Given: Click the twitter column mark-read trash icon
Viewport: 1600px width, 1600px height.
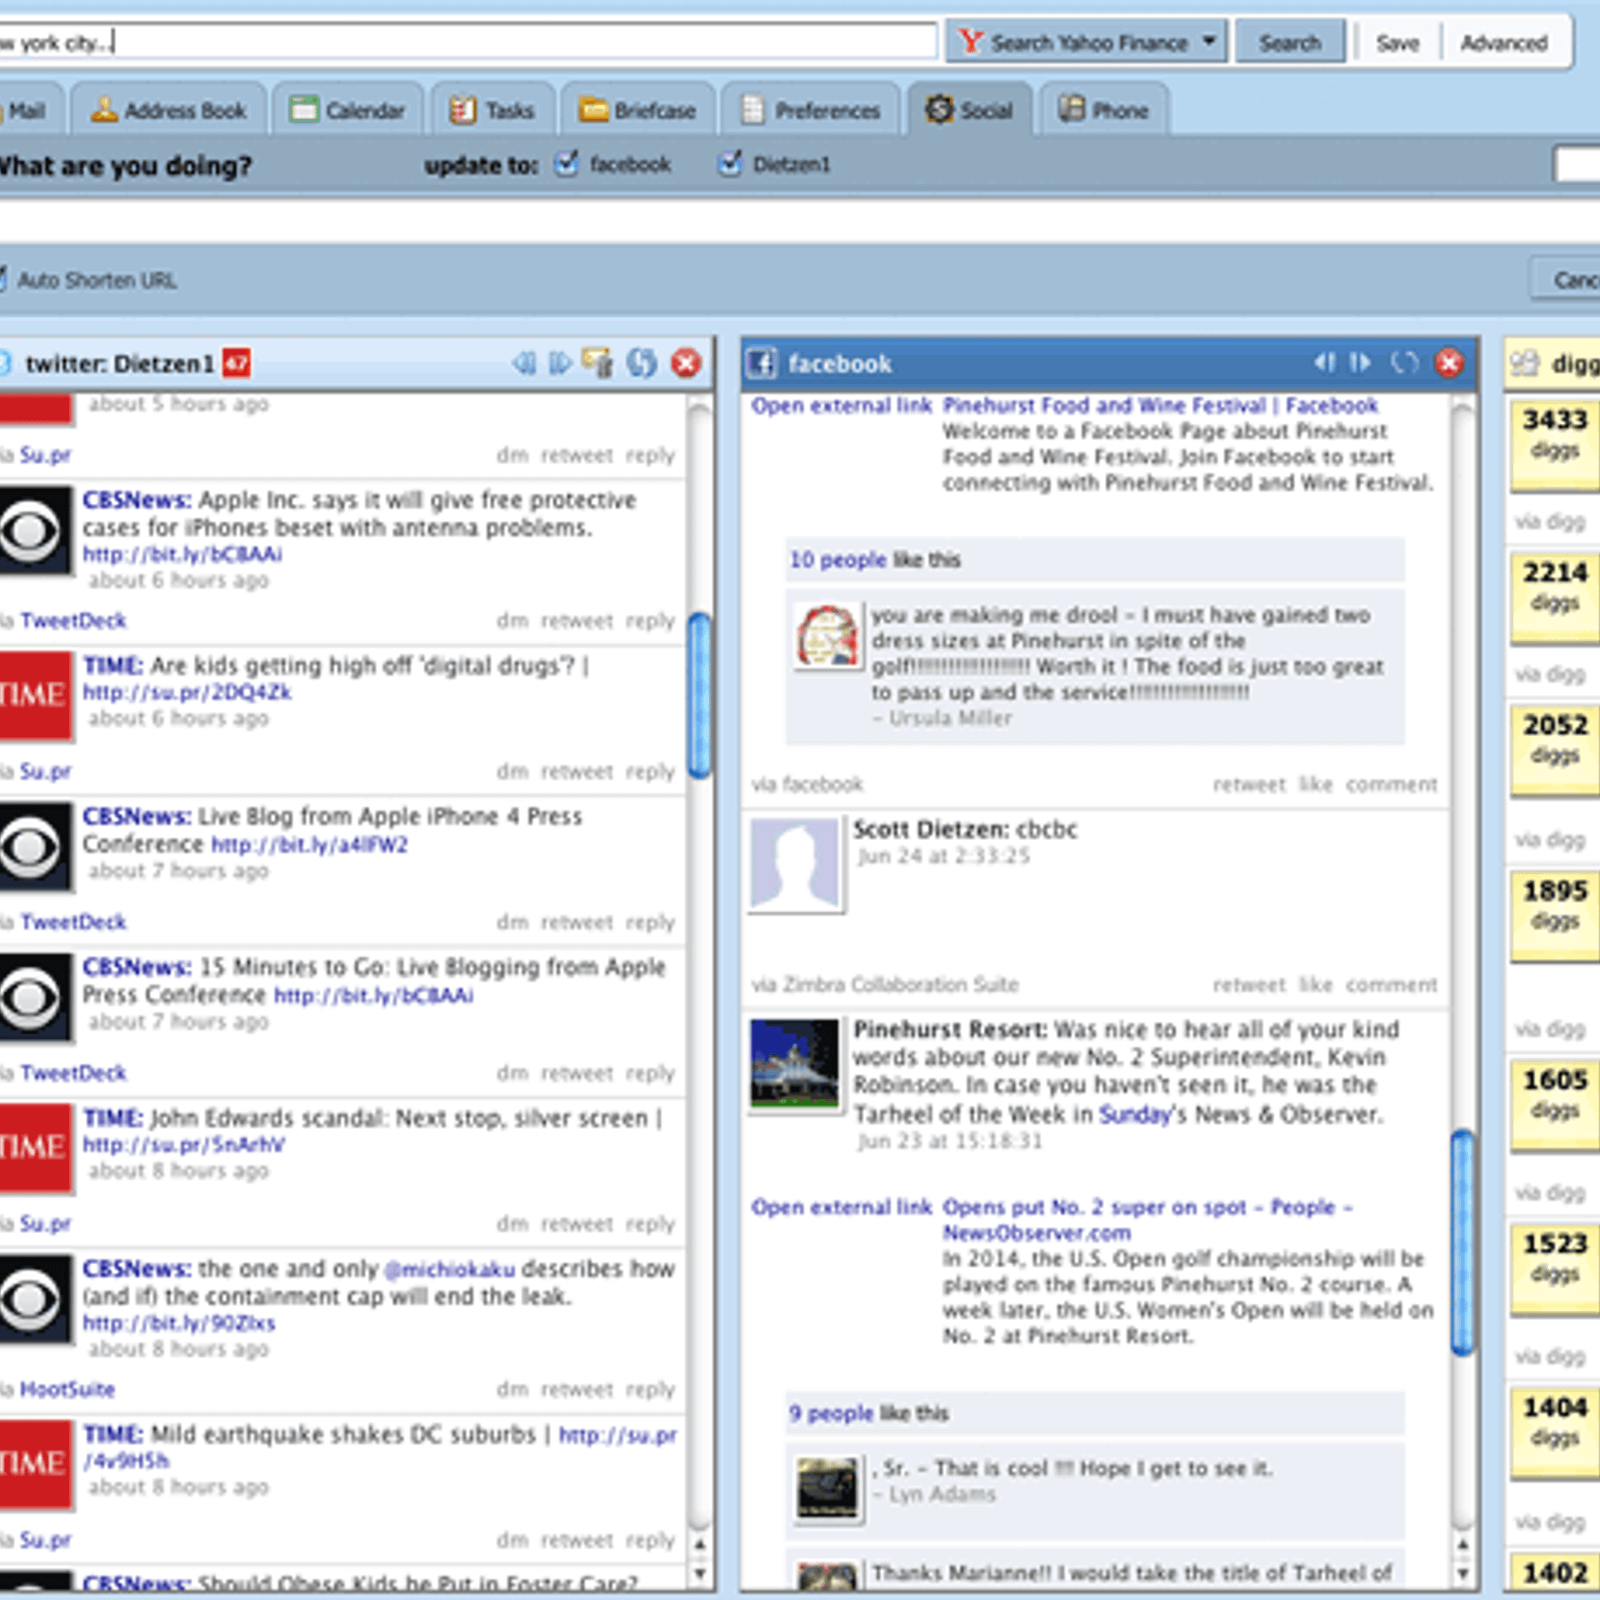Looking at the screenshot, I should pos(598,363).
